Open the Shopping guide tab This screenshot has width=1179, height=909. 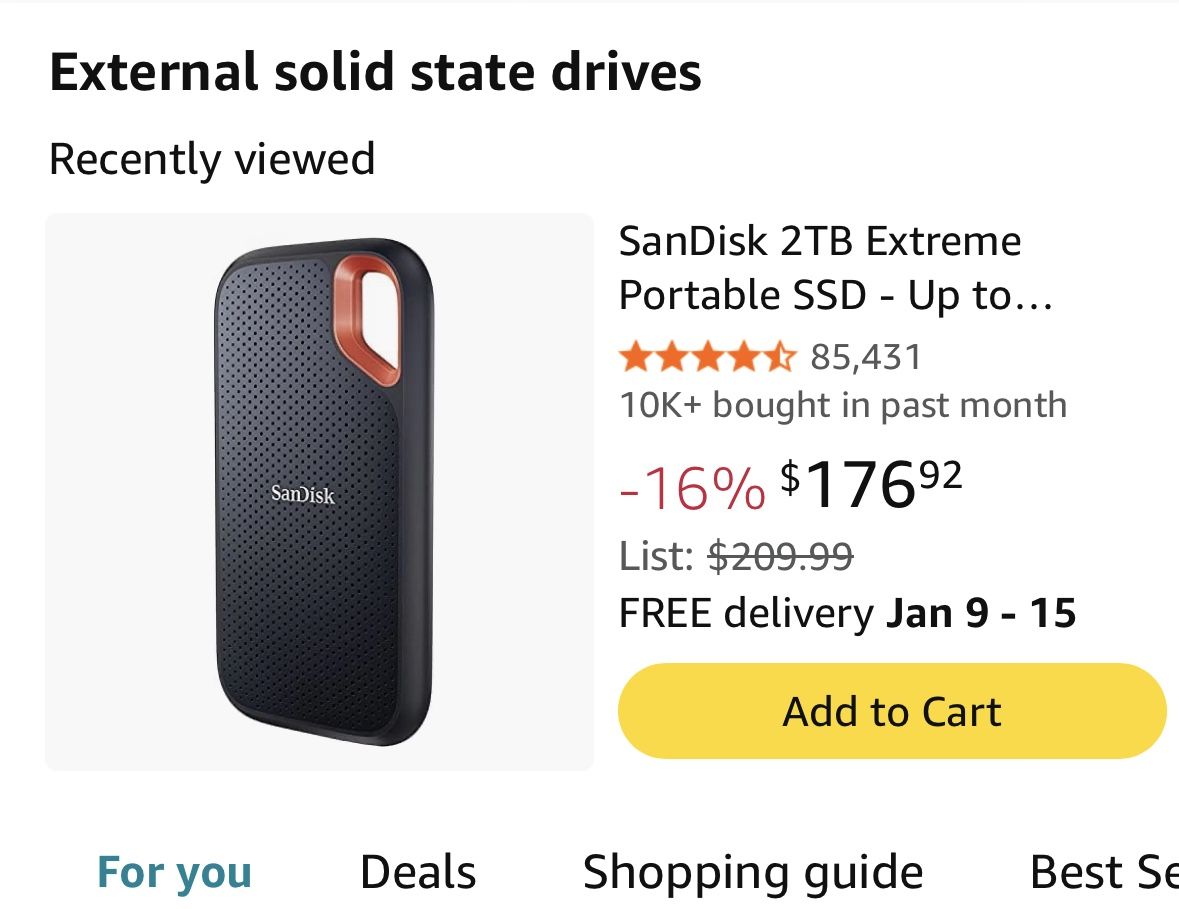click(754, 870)
